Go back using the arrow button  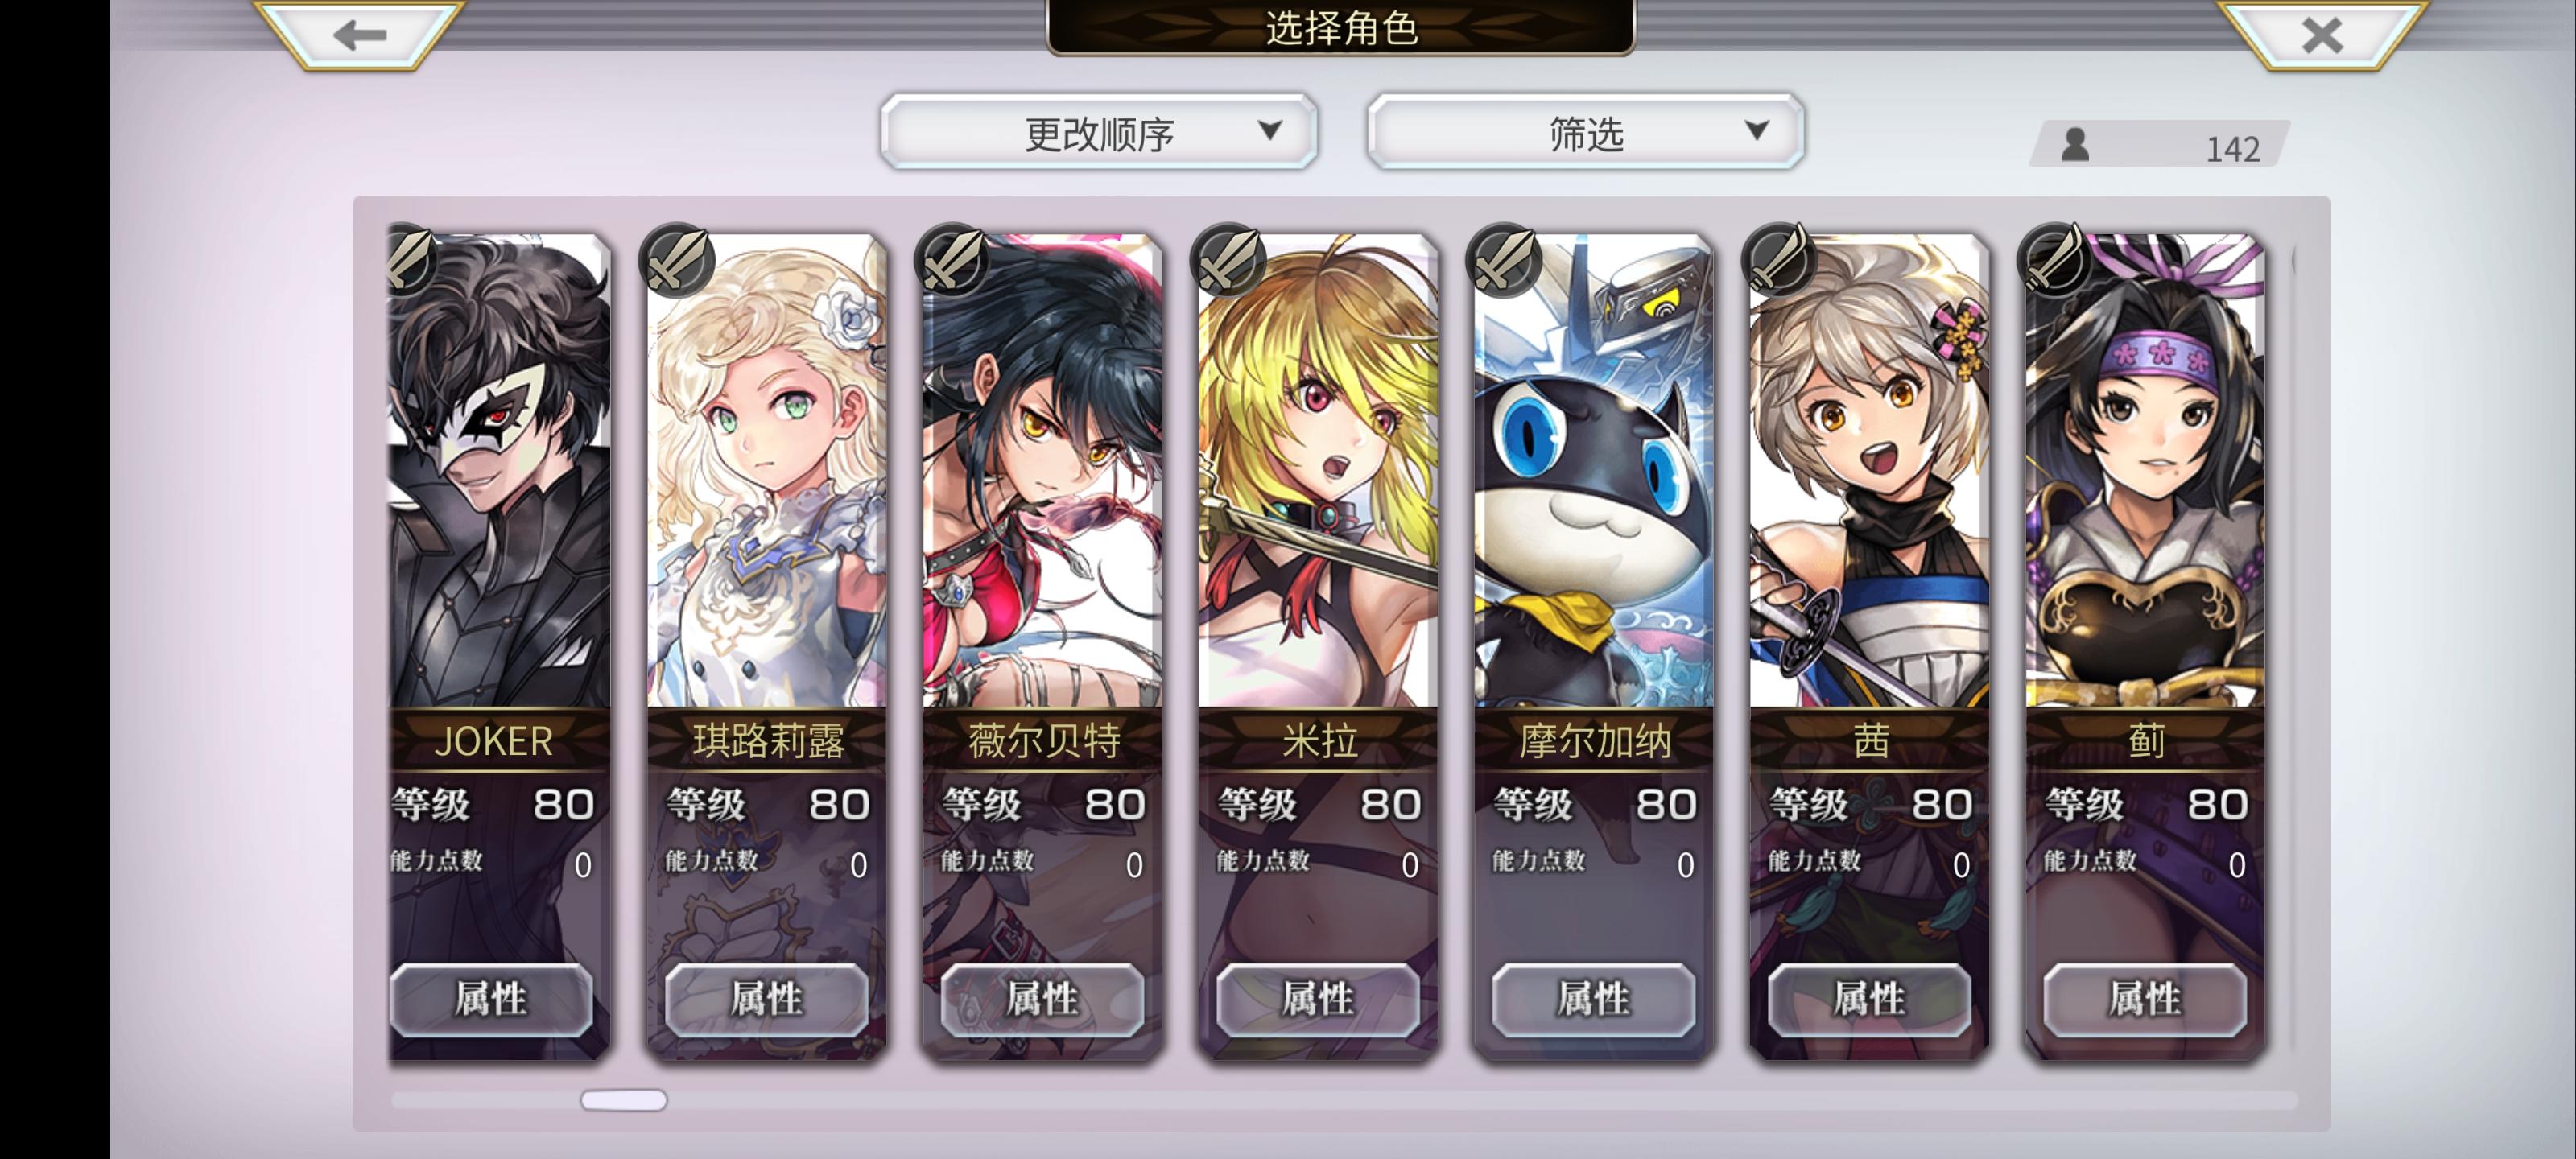click(360, 35)
